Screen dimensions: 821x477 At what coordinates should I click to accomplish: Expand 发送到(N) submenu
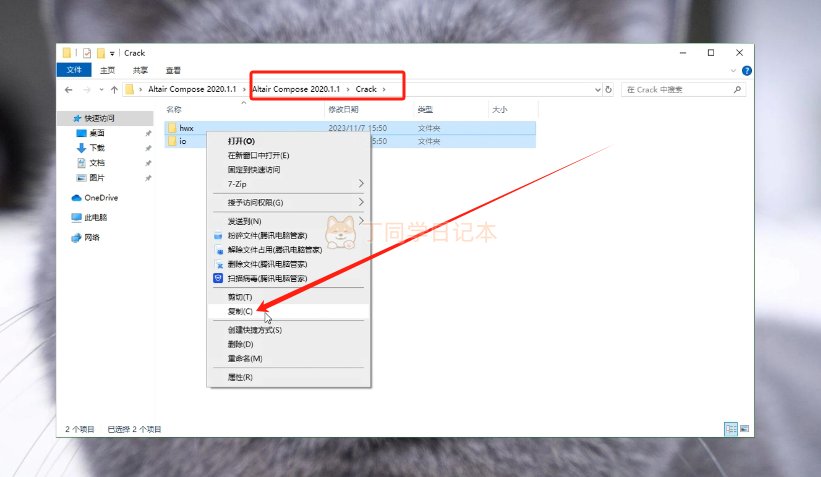point(289,221)
